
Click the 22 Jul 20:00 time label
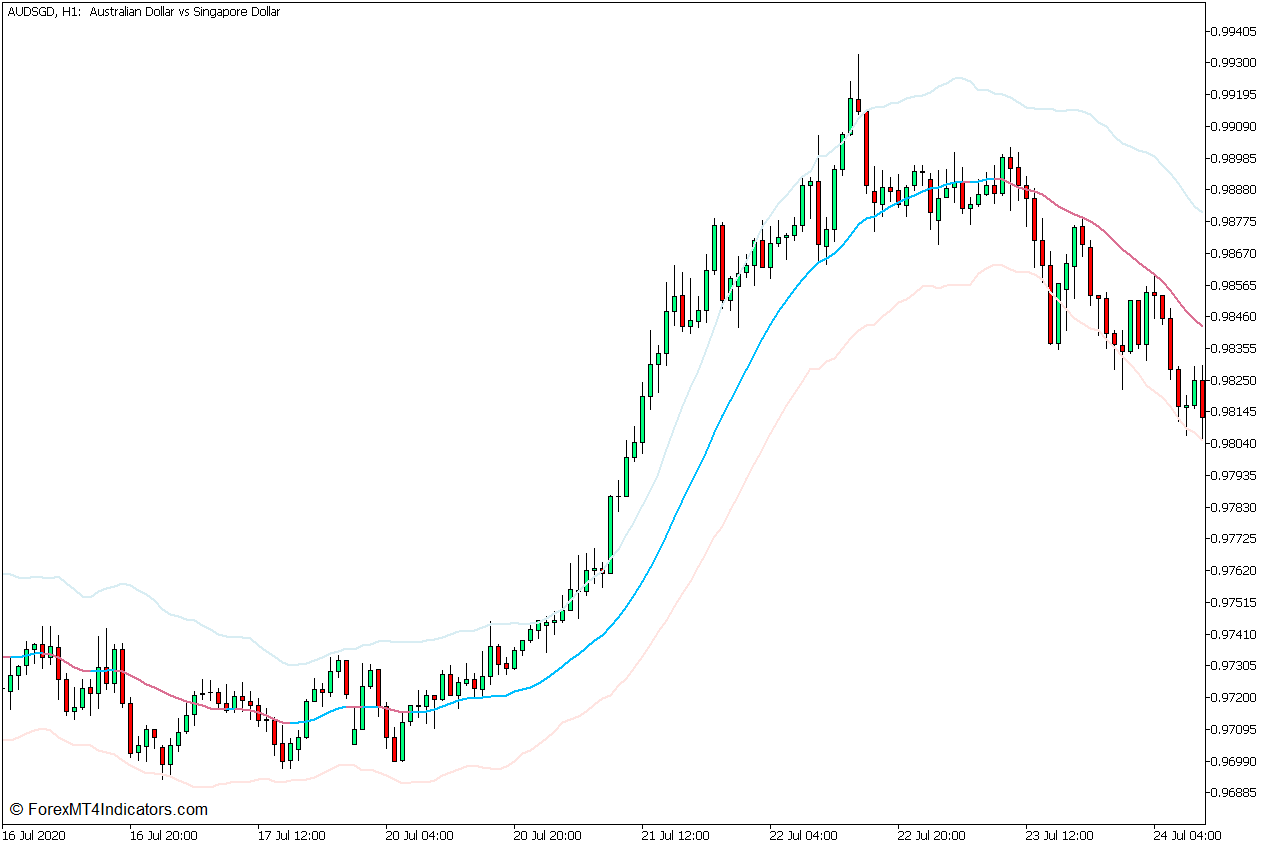[931, 835]
